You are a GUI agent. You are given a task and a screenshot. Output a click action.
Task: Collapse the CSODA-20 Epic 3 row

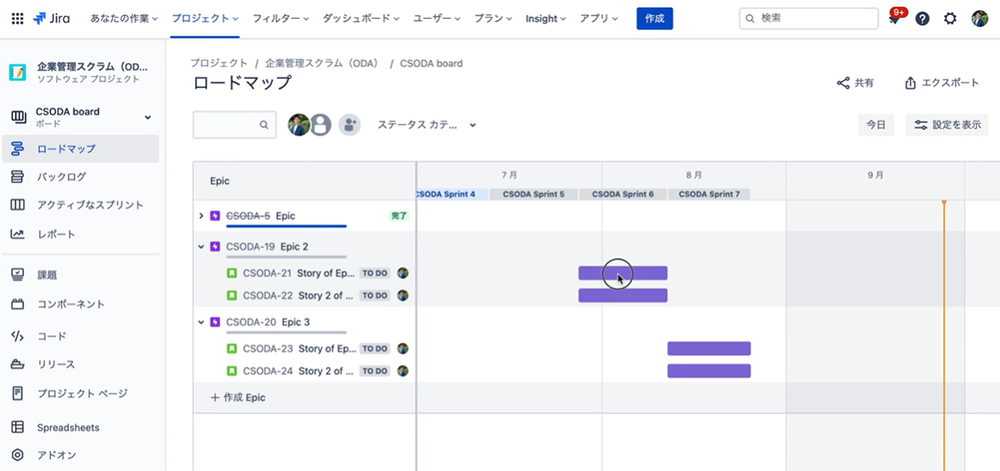click(x=201, y=322)
